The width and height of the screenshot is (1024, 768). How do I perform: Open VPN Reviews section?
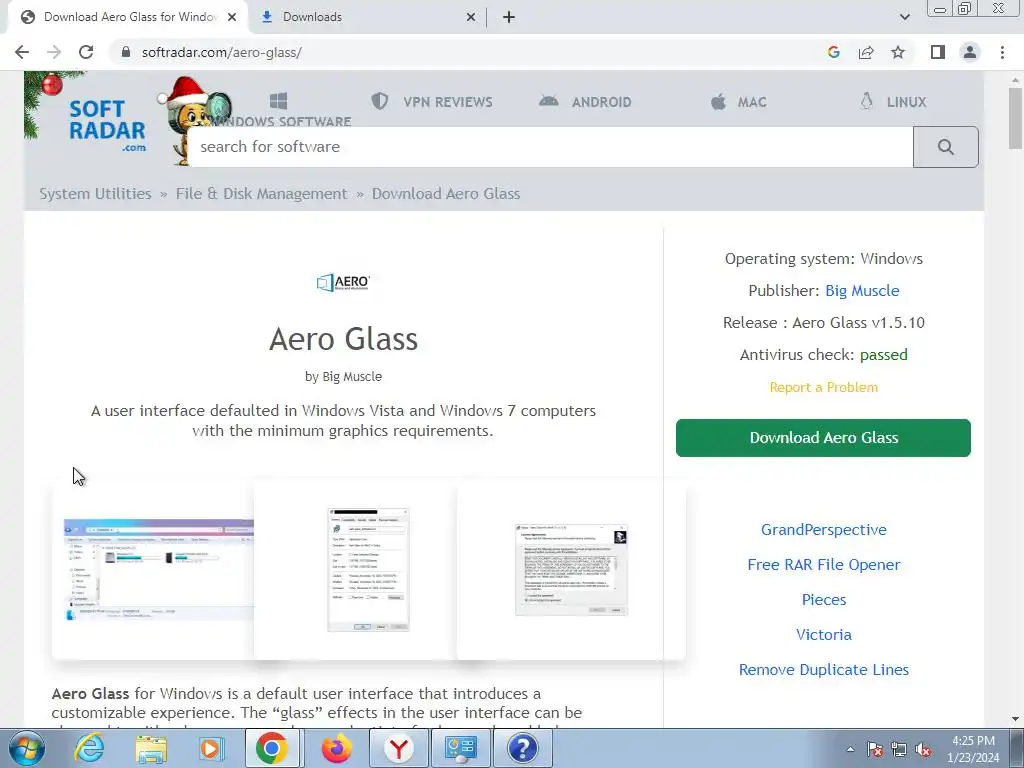432,102
